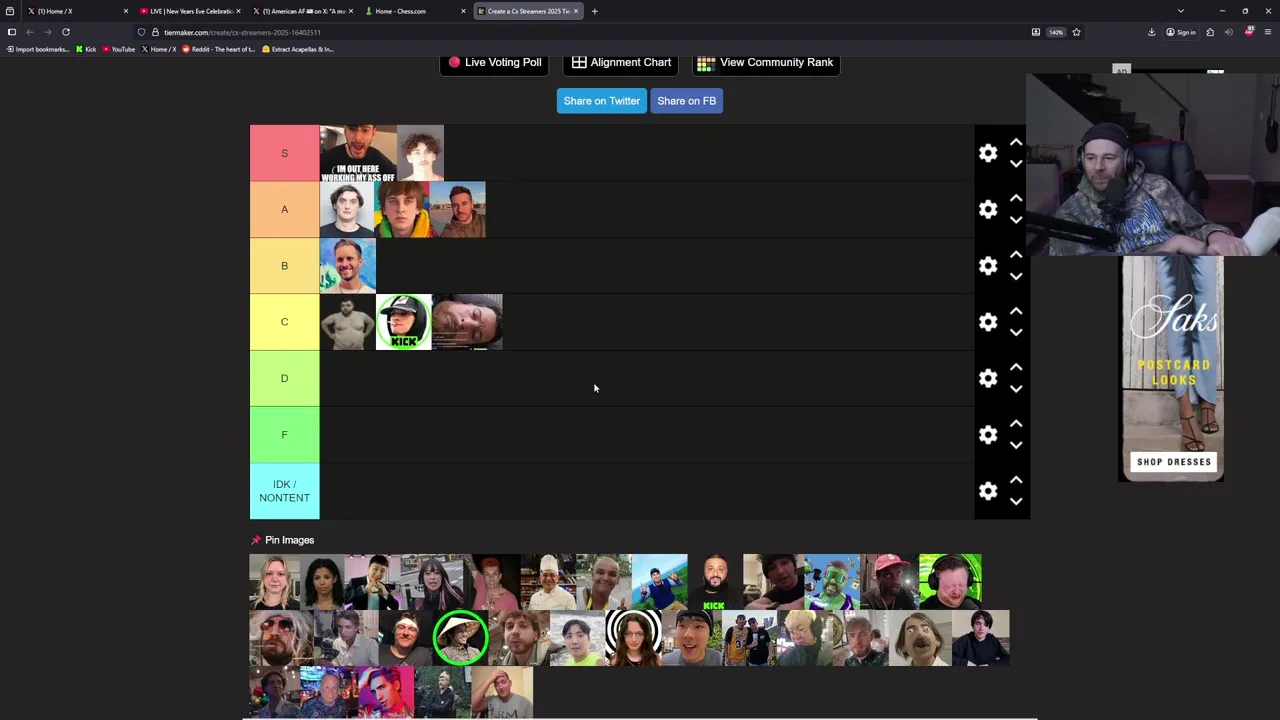Image resolution: width=1280 pixels, height=720 pixels.
Task: Move S tier row up with arrow
Action: pos(1016,142)
